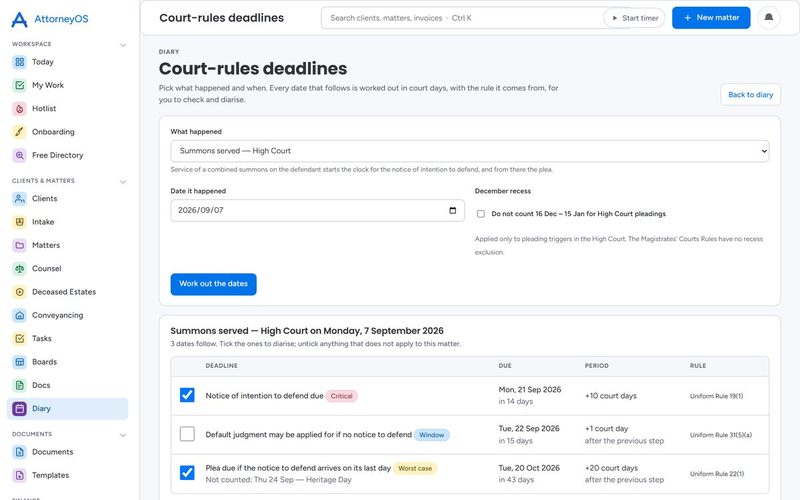This screenshot has width=800, height=500.
Task: Start the timer
Action: click(634, 18)
